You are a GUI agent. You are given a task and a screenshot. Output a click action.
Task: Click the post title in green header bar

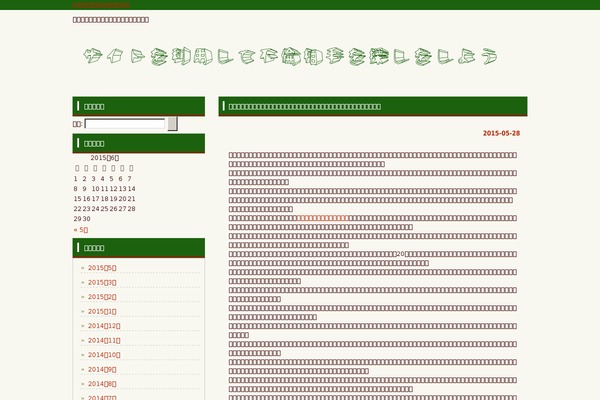pos(305,106)
